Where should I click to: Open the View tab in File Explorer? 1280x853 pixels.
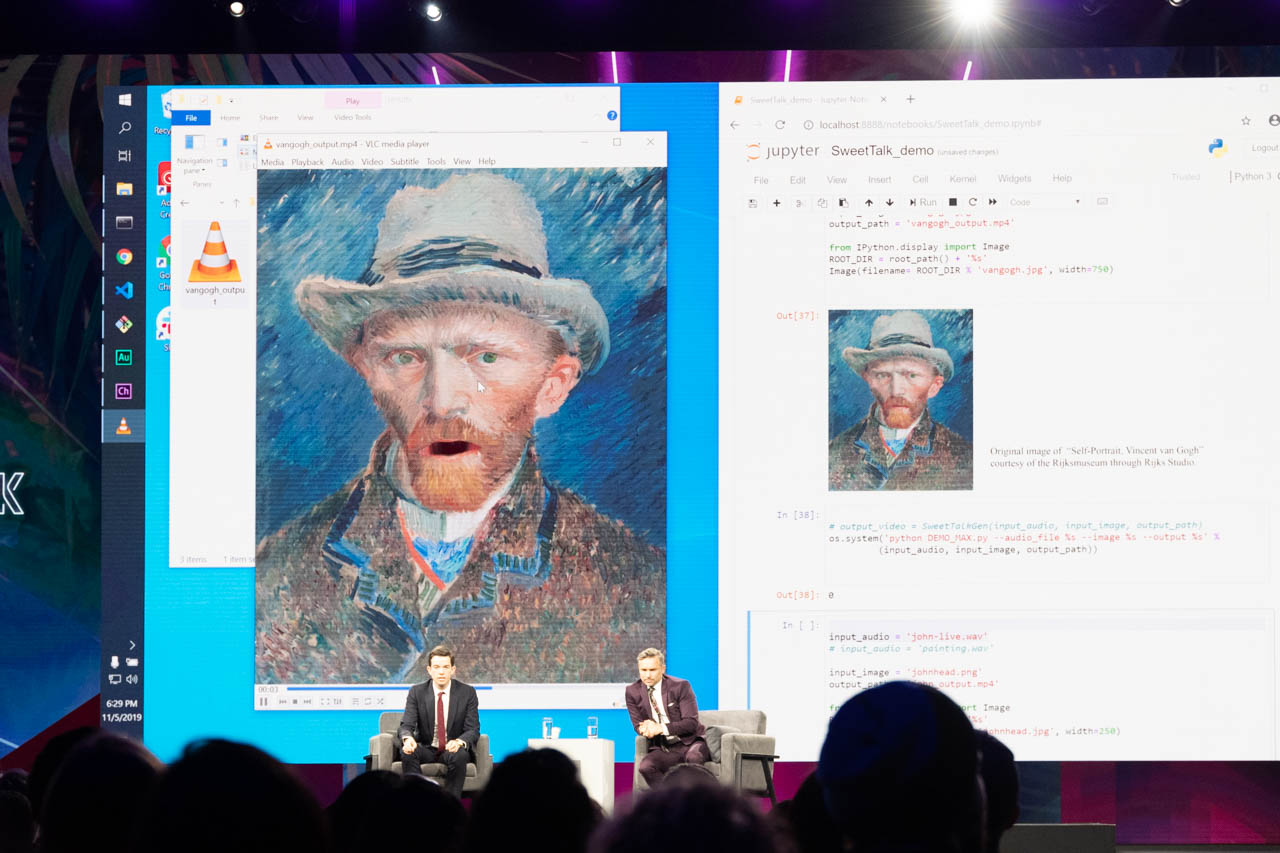[305, 118]
